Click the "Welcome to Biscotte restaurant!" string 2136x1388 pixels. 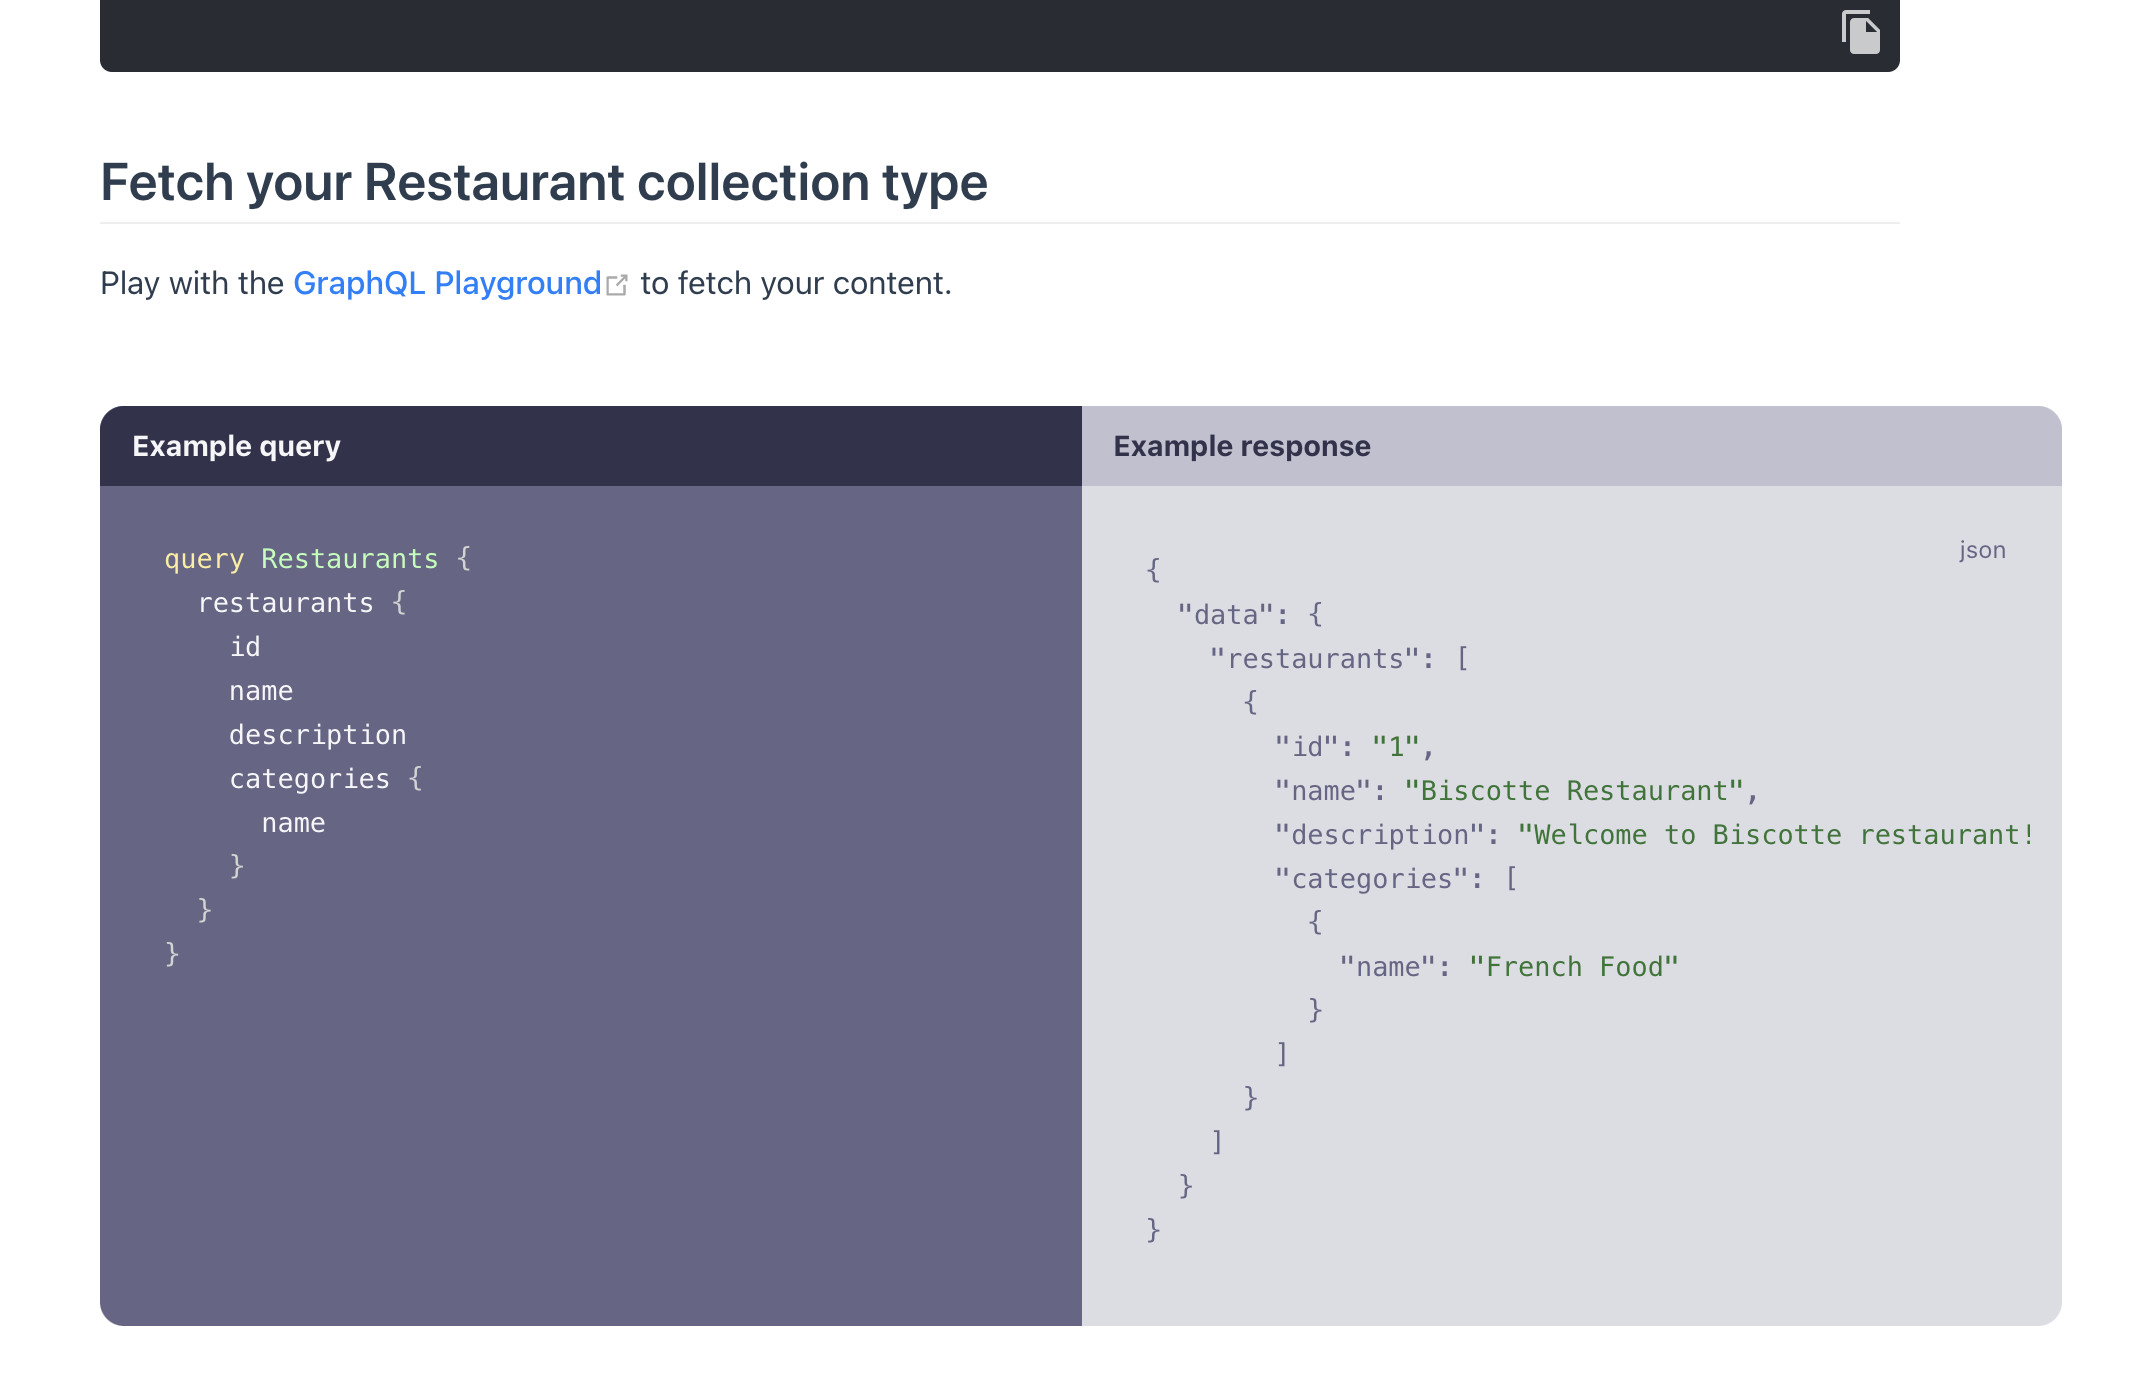coord(1775,835)
